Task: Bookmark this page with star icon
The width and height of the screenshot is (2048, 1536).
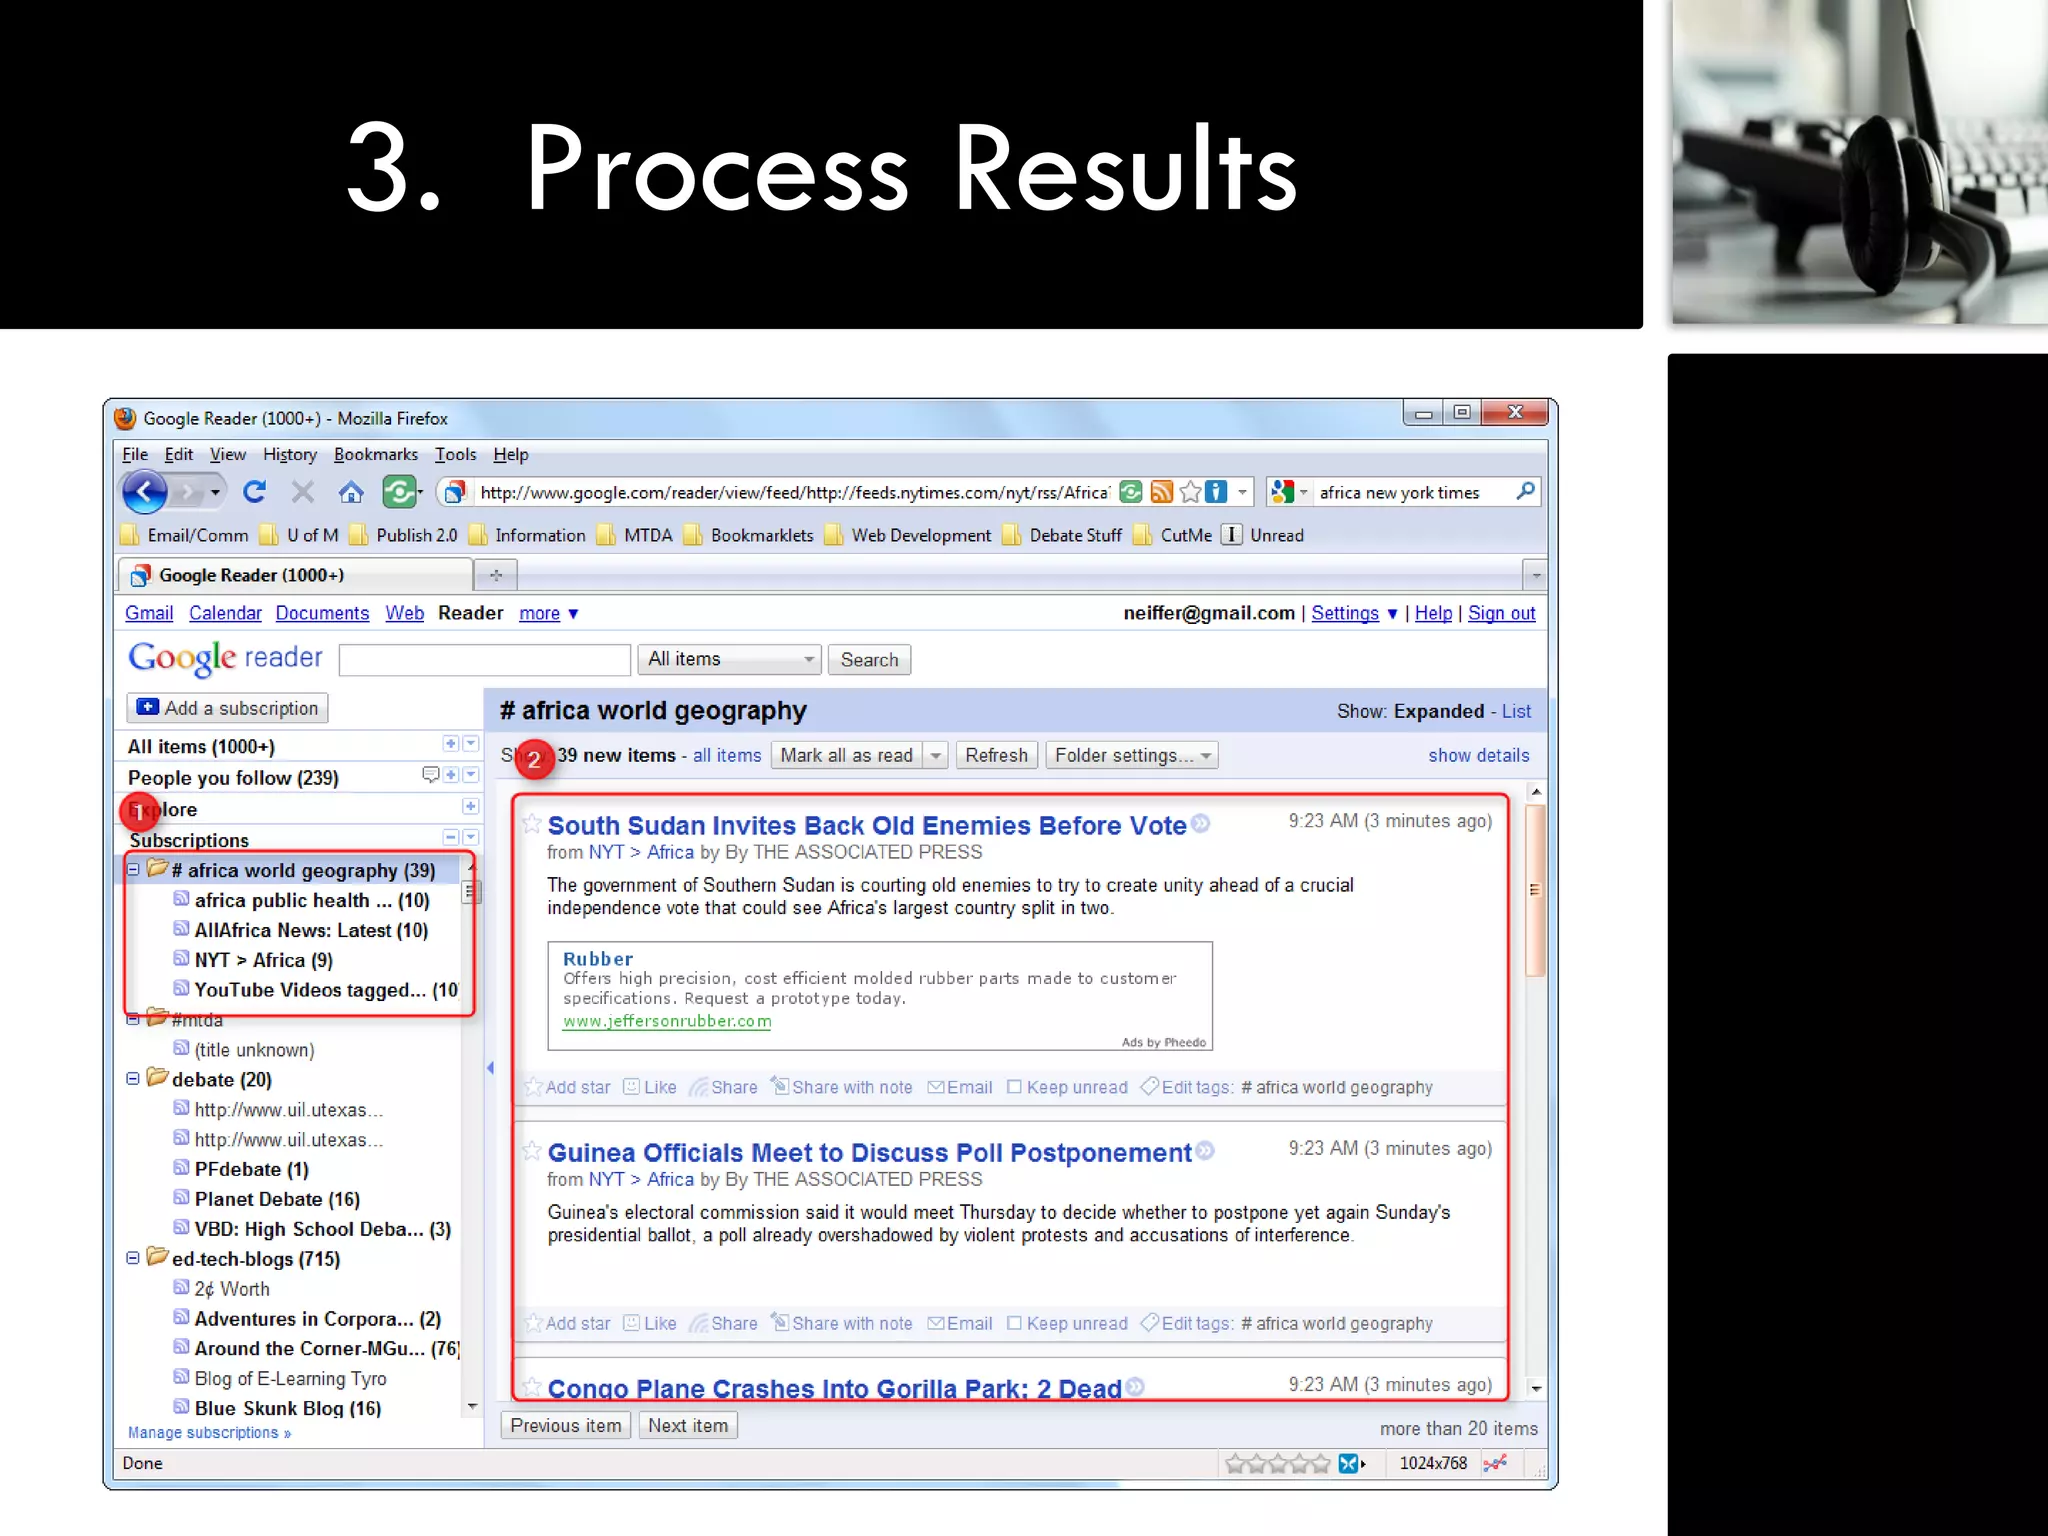Action: click(x=1190, y=492)
